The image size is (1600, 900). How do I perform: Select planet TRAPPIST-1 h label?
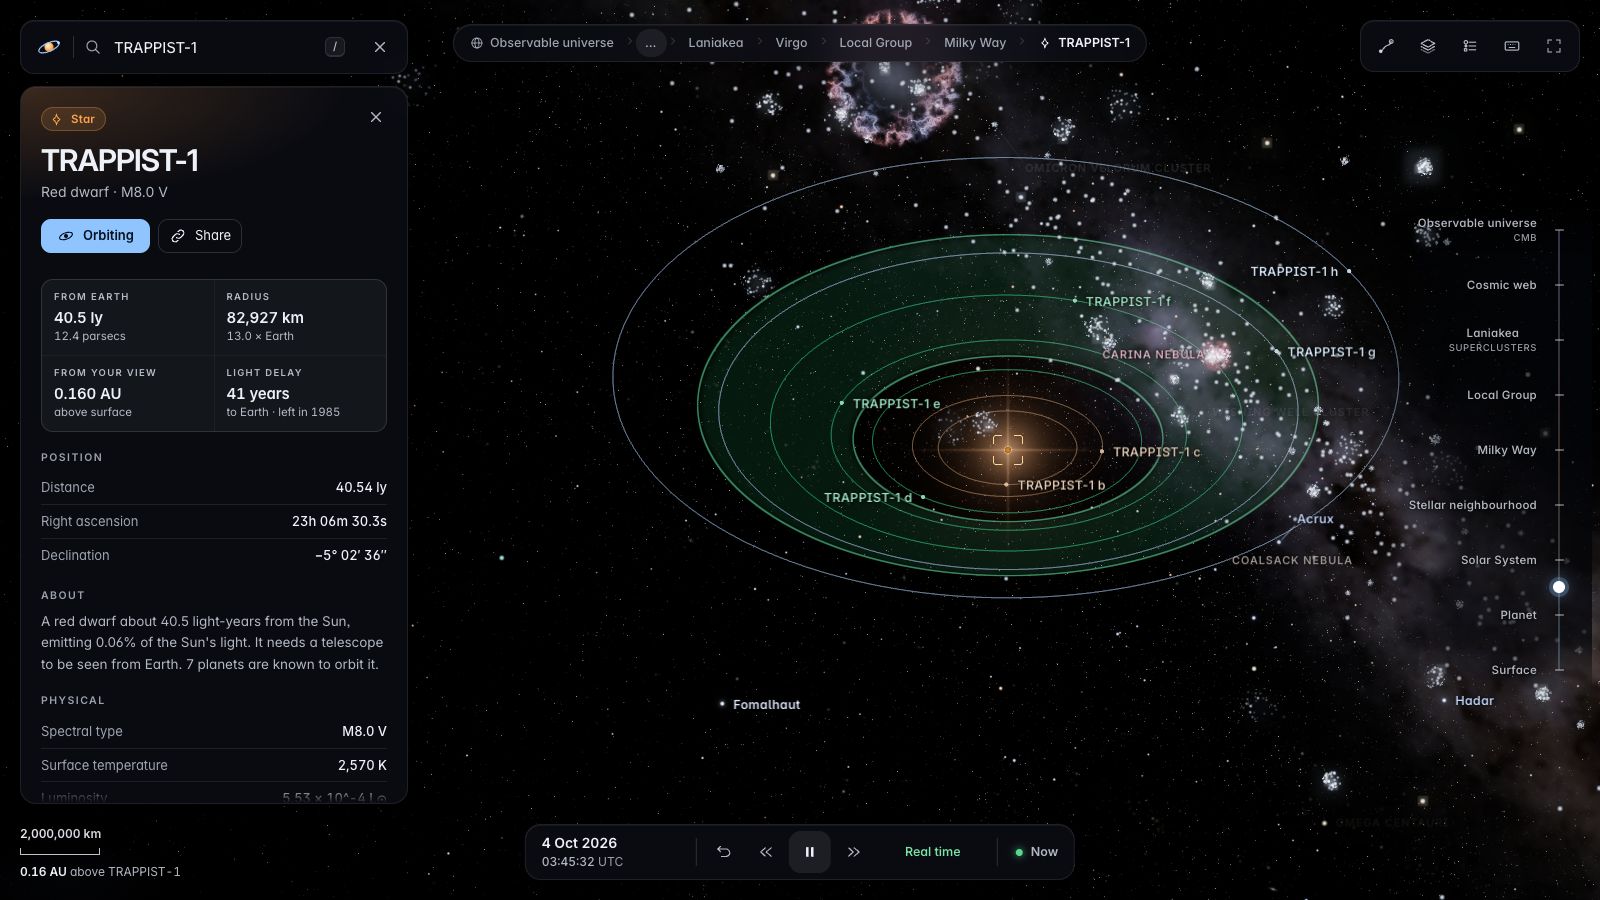(1294, 271)
